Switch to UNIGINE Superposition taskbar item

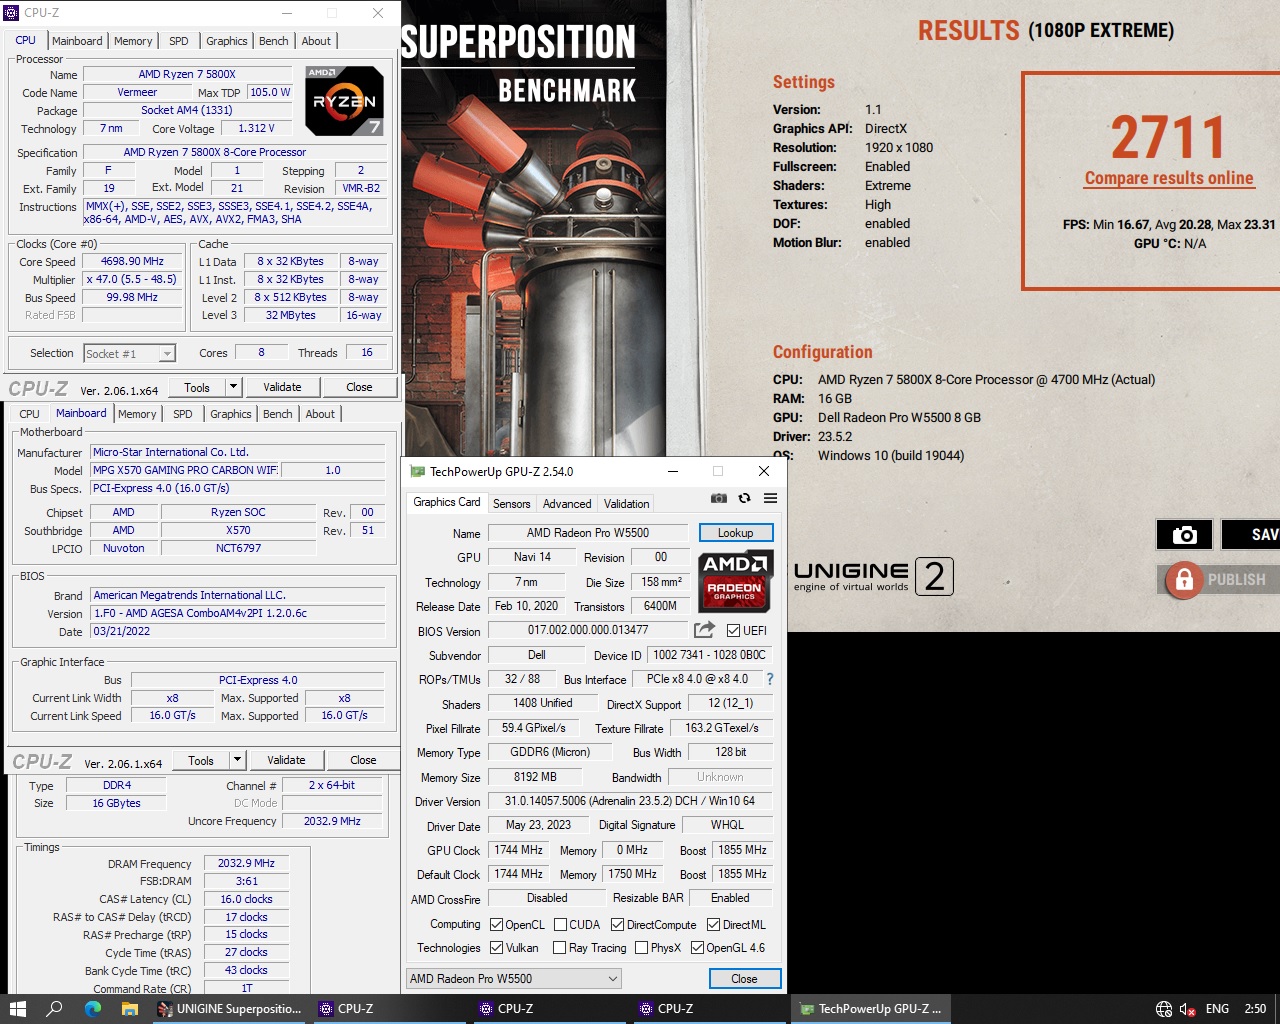click(x=229, y=1009)
